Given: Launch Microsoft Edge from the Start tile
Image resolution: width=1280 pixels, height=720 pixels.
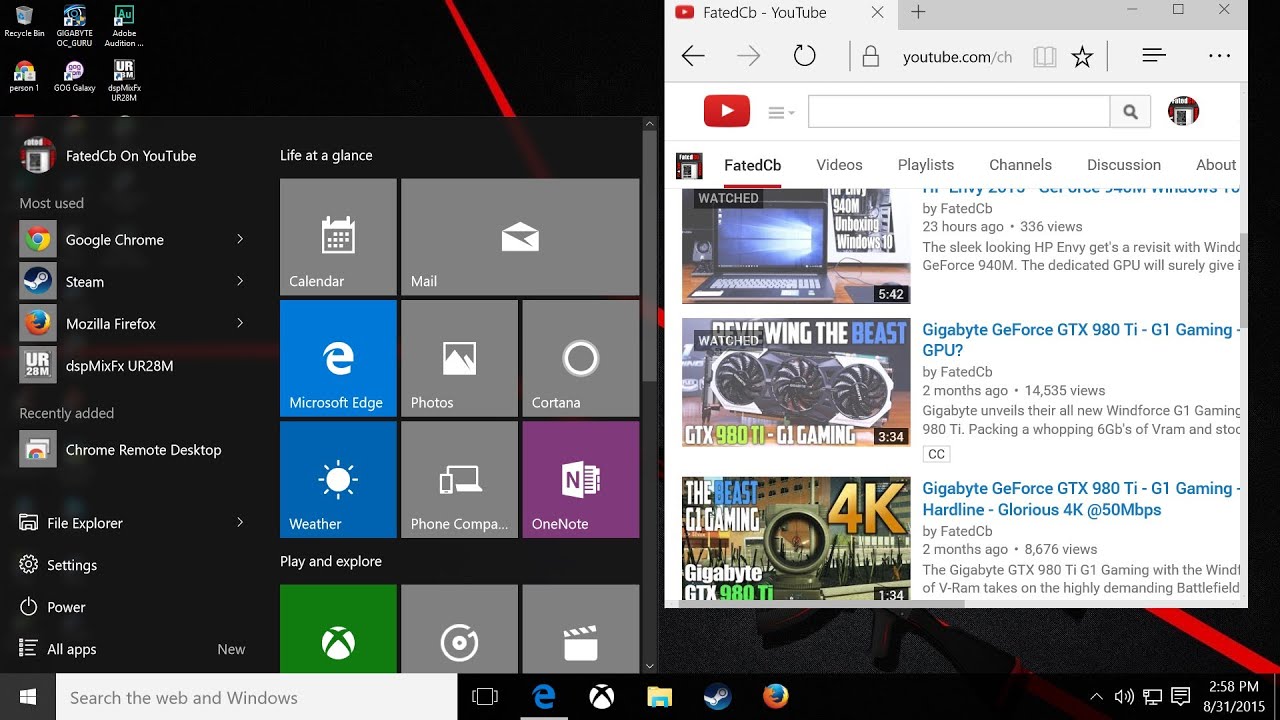Looking at the screenshot, I should [x=338, y=358].
